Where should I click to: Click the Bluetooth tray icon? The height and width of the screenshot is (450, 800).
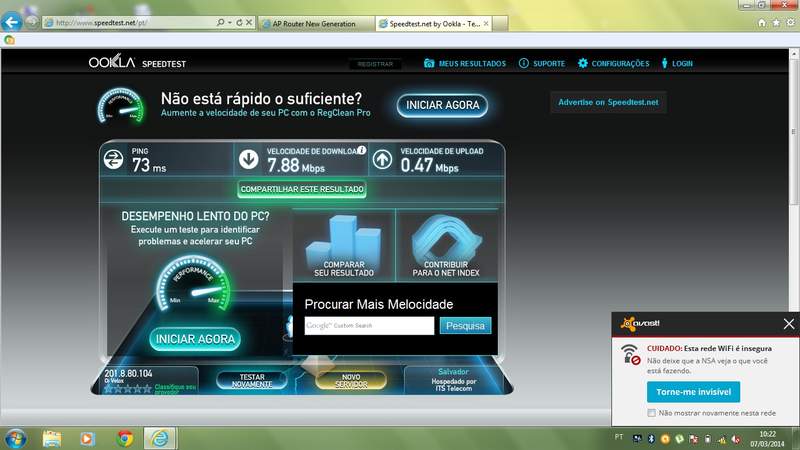coord(651,438)
